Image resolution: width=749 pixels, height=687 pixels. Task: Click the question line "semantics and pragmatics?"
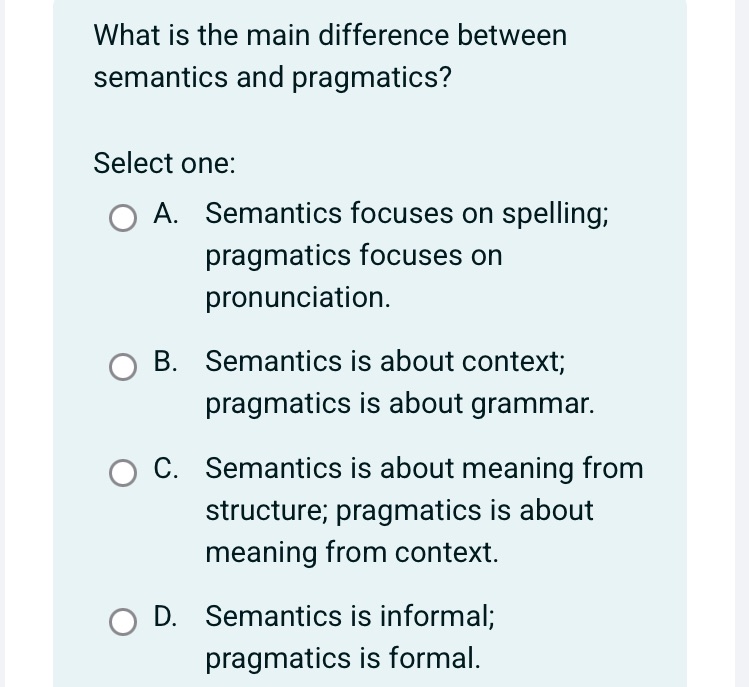[272, 78]
